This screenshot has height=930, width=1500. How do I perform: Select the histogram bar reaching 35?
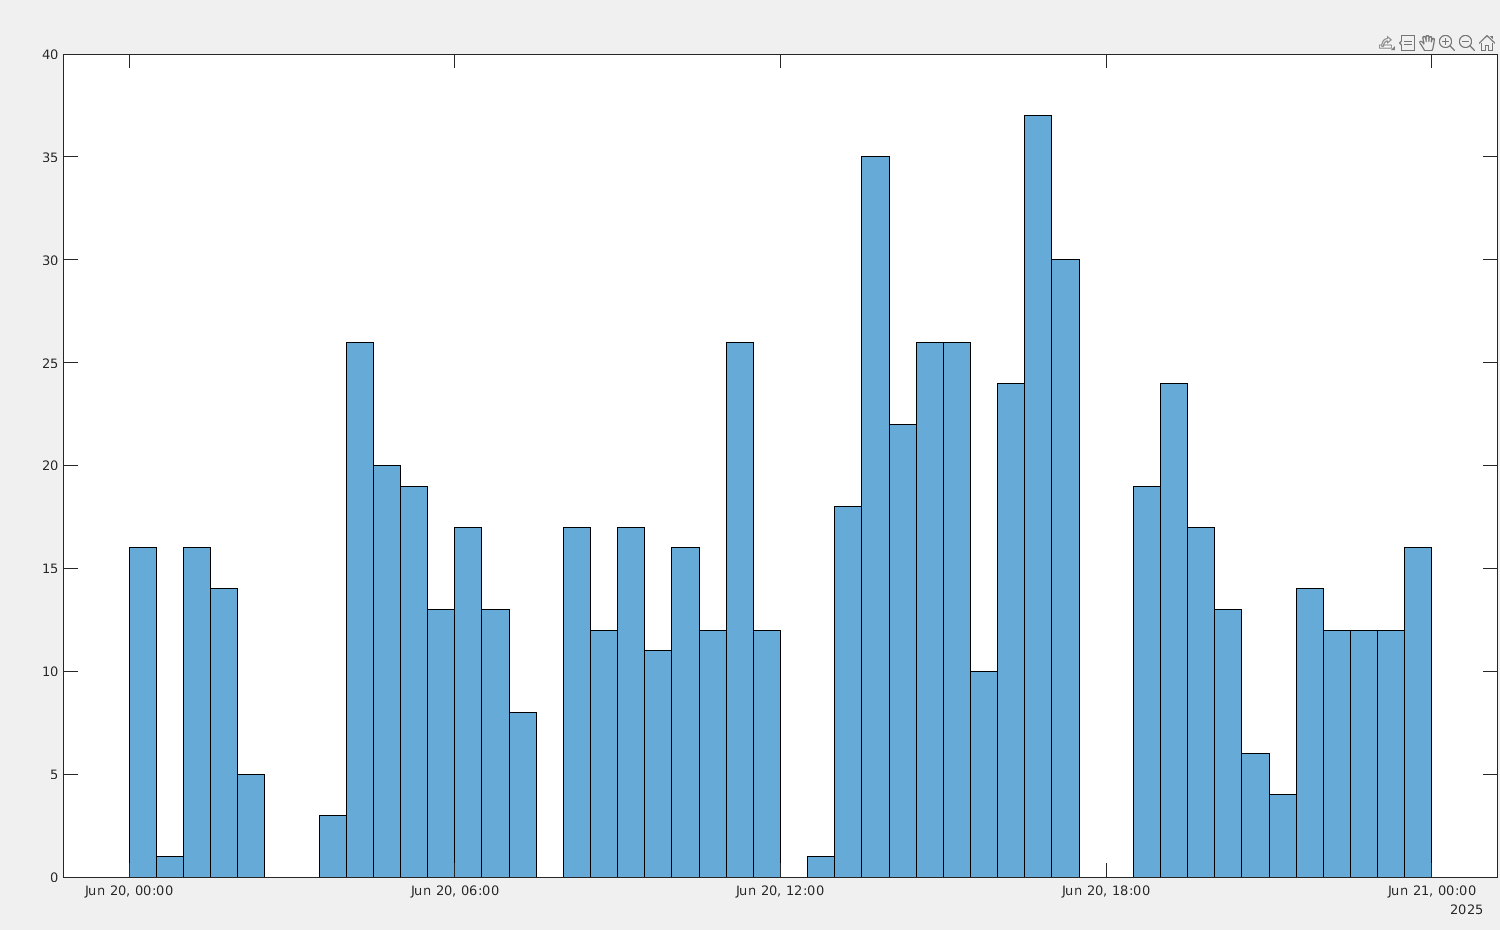875,517
